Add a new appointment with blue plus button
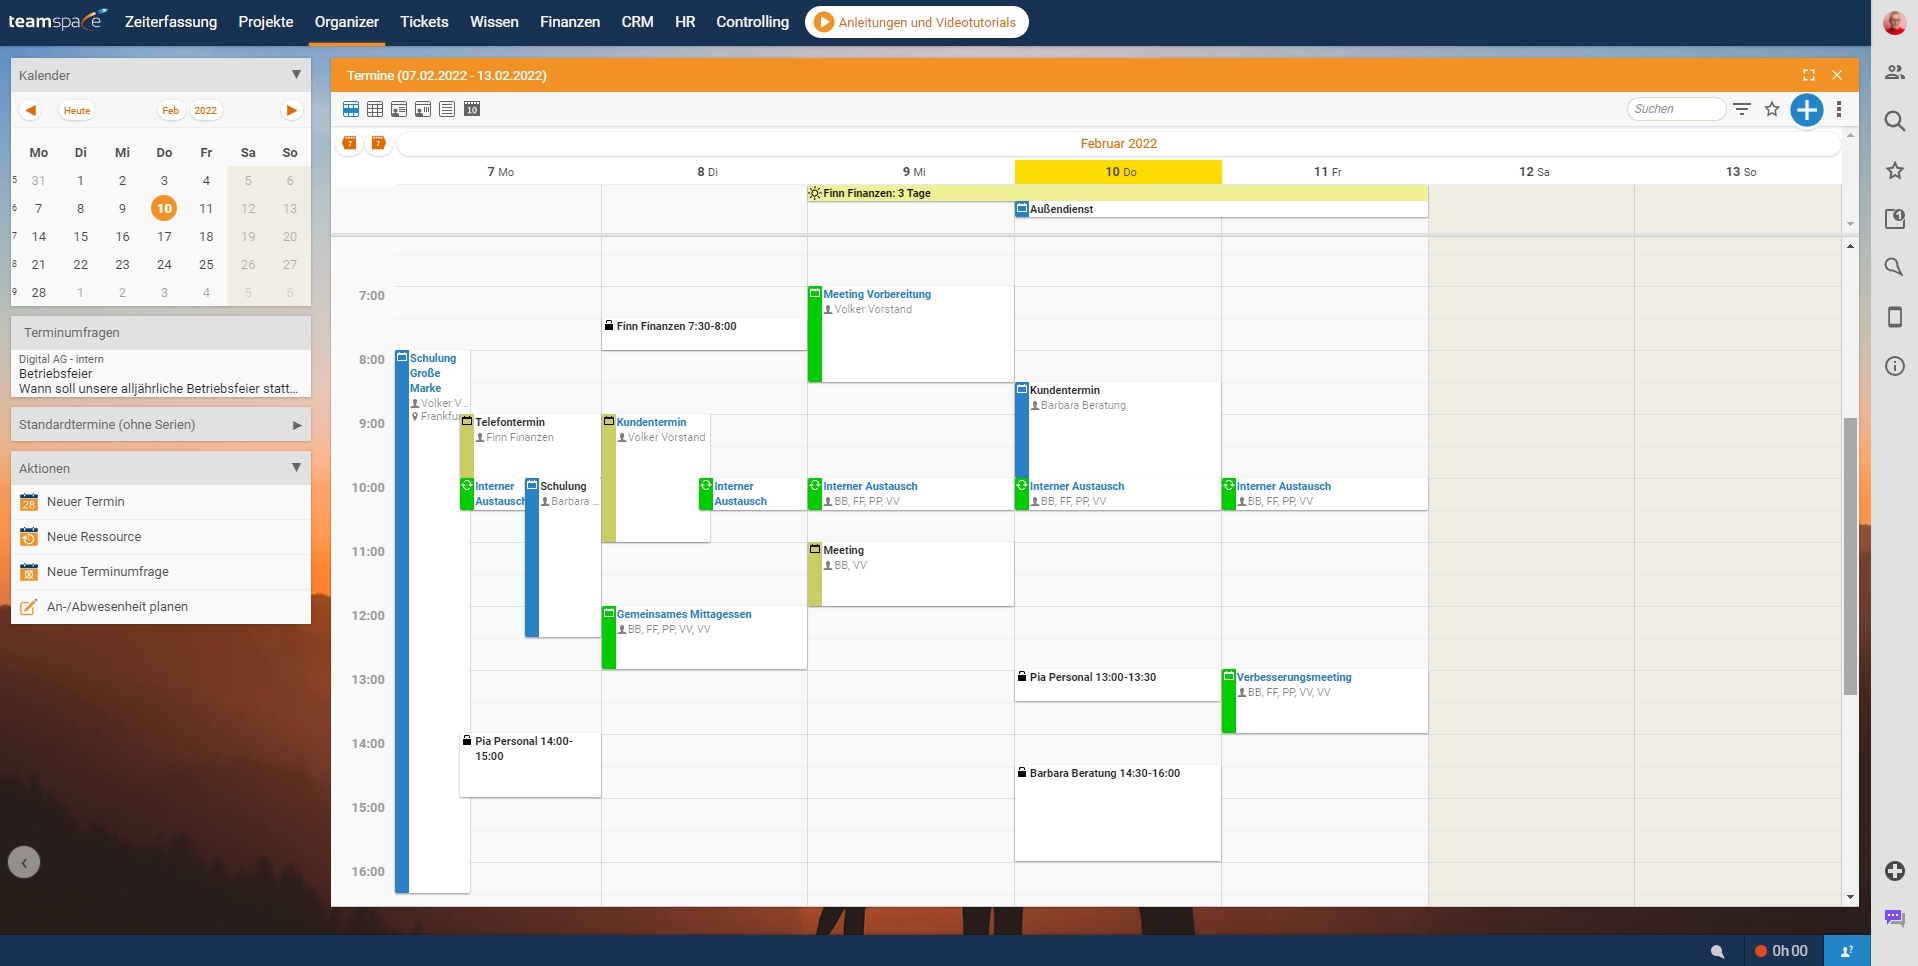 pos(1807,109)
